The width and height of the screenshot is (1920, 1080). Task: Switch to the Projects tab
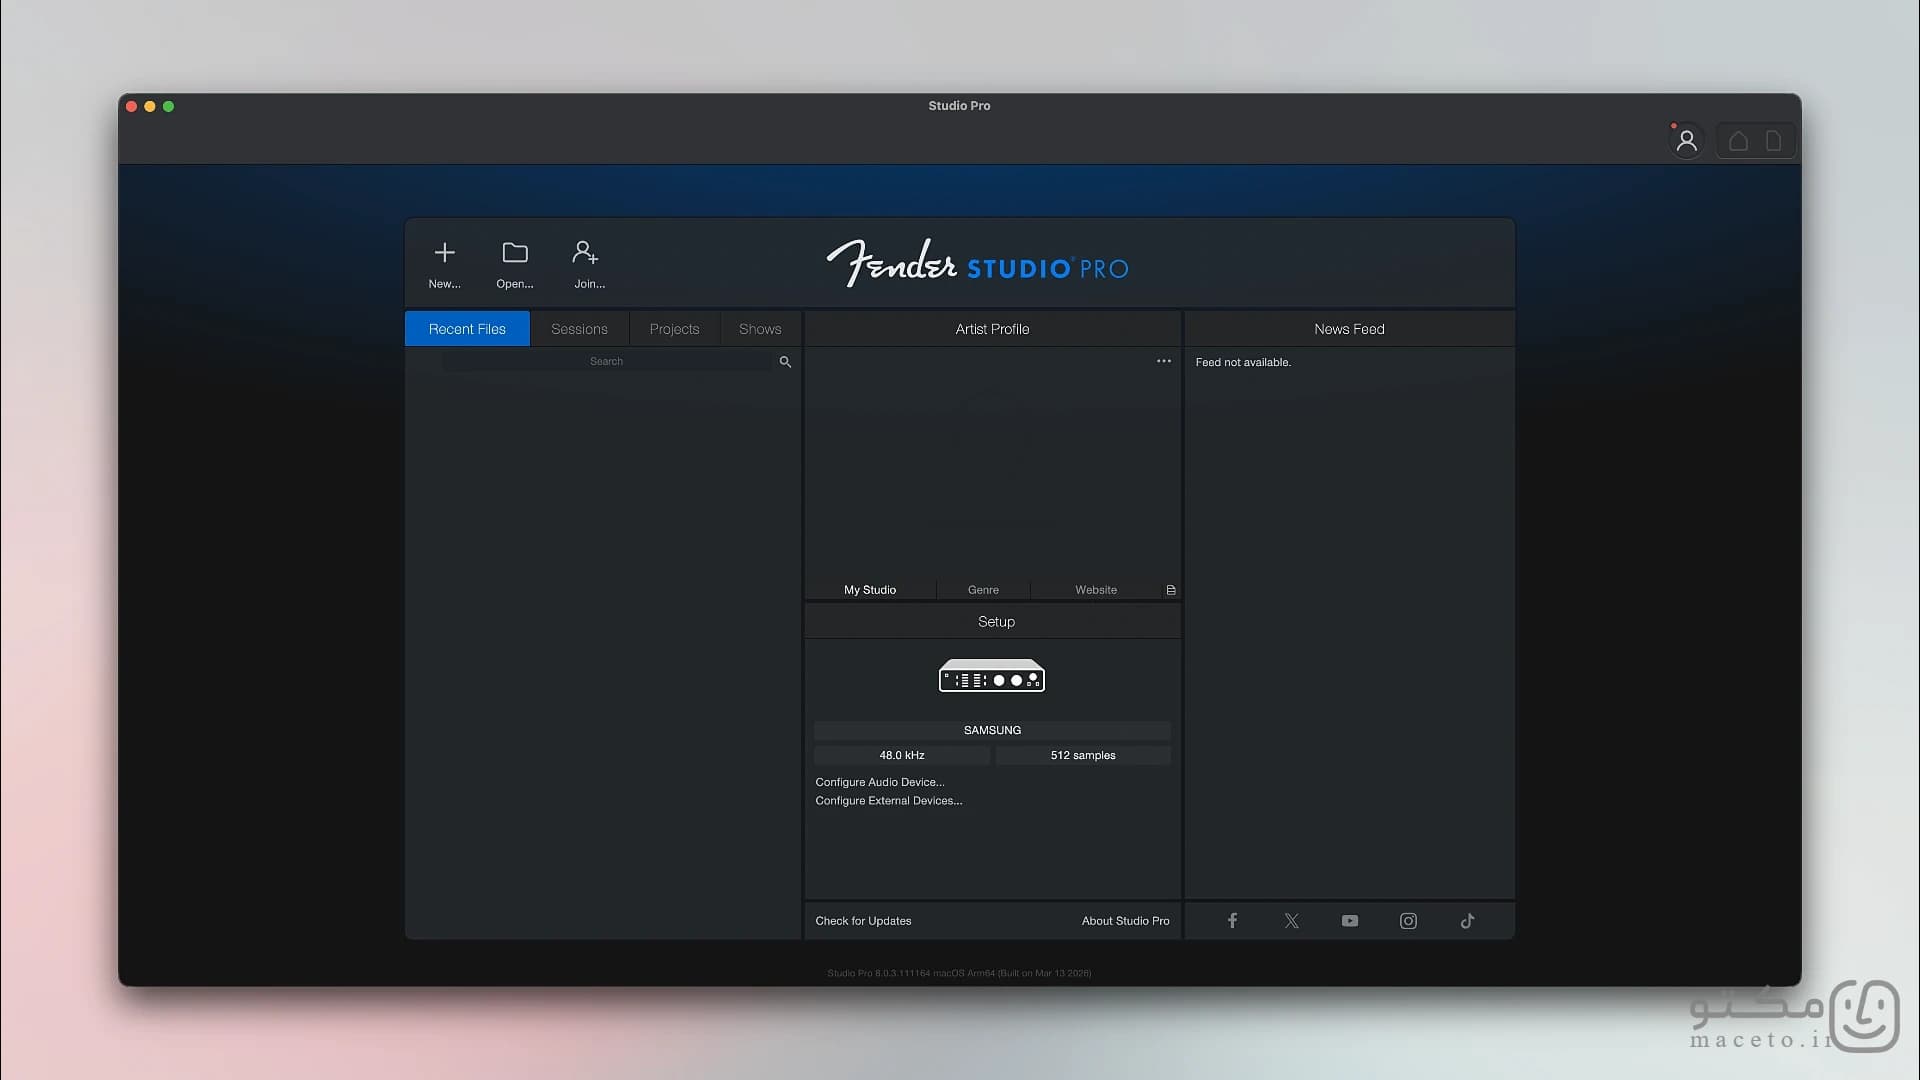click(x=674, y=329)
